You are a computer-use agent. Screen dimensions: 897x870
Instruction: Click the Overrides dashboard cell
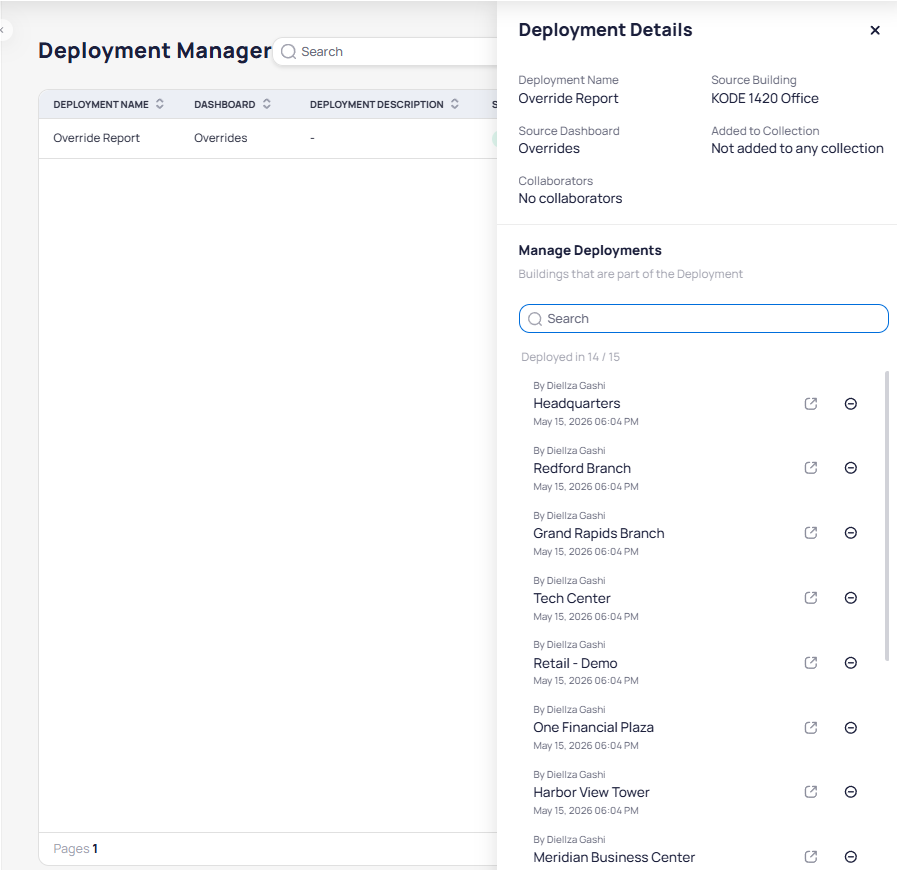click(220, 138)
